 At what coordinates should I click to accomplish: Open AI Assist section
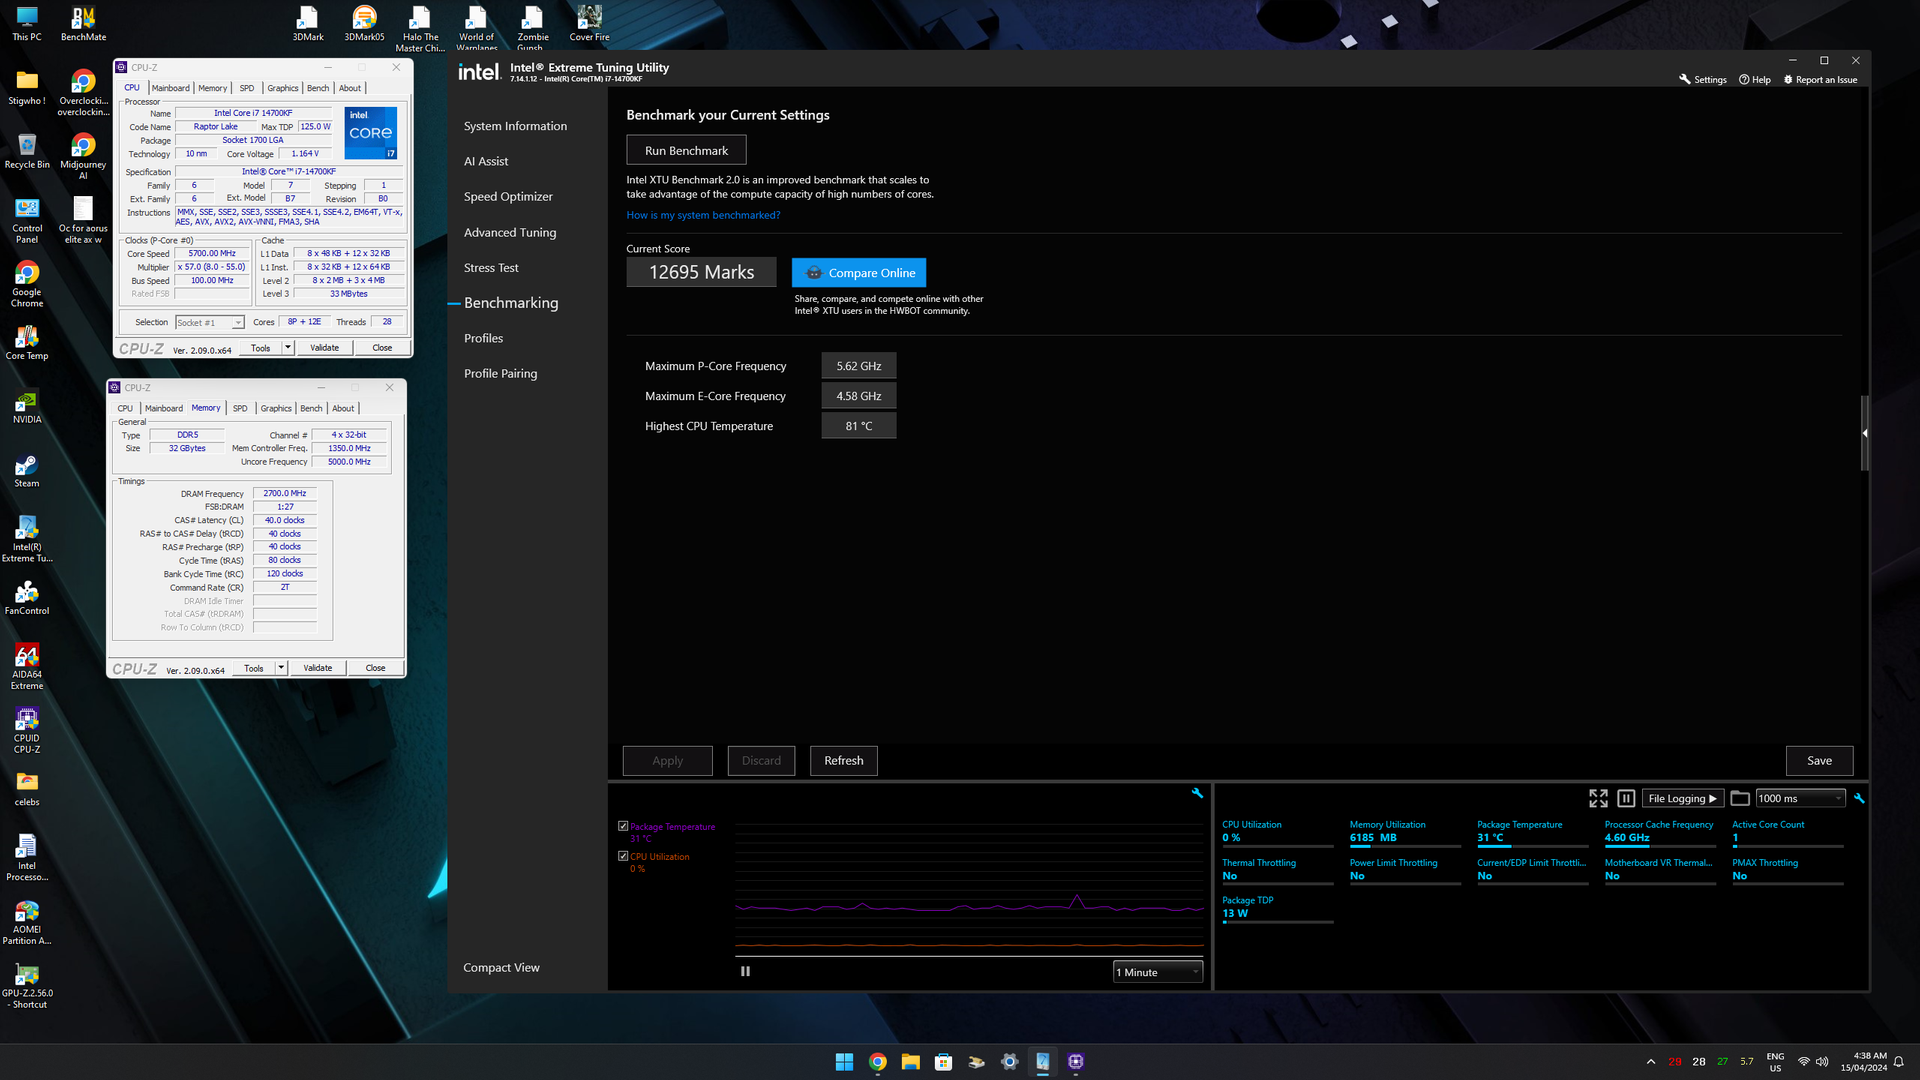coord(486,161)
